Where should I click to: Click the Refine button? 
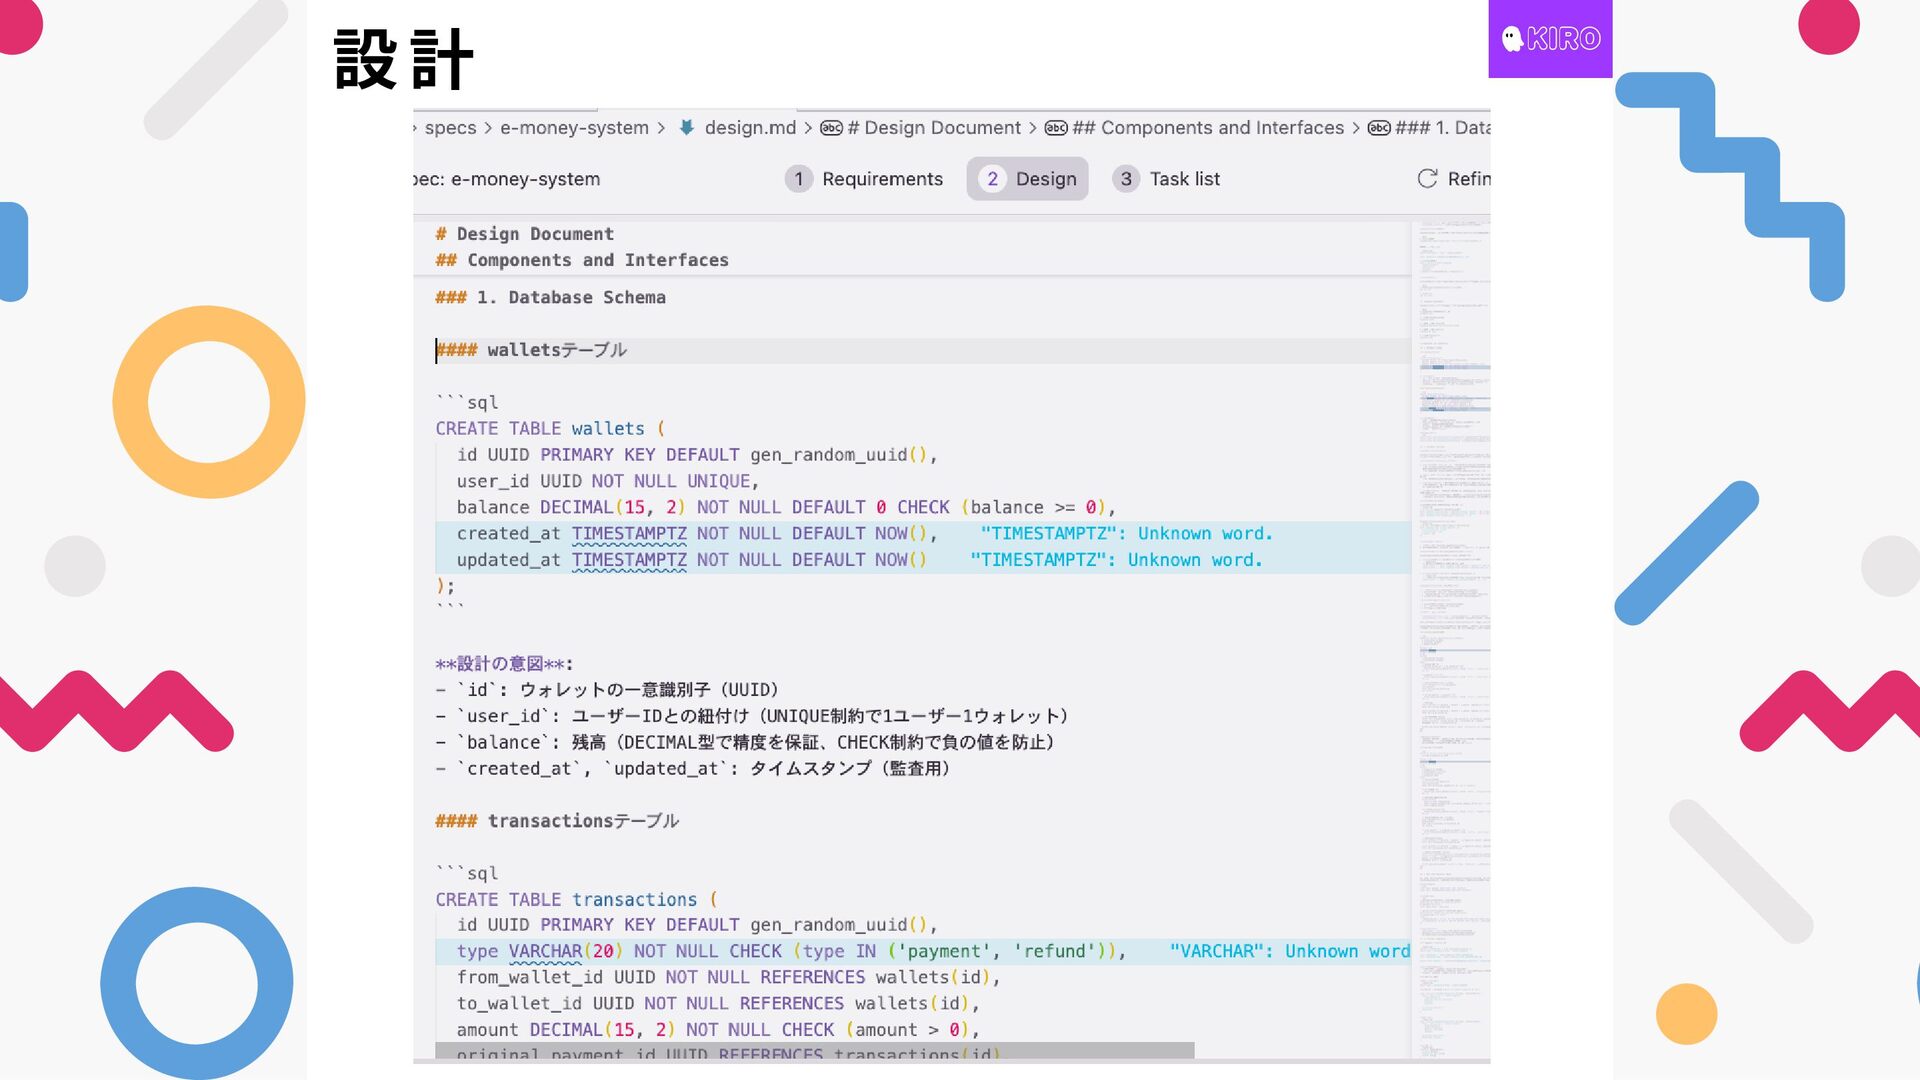point(1467,178)
